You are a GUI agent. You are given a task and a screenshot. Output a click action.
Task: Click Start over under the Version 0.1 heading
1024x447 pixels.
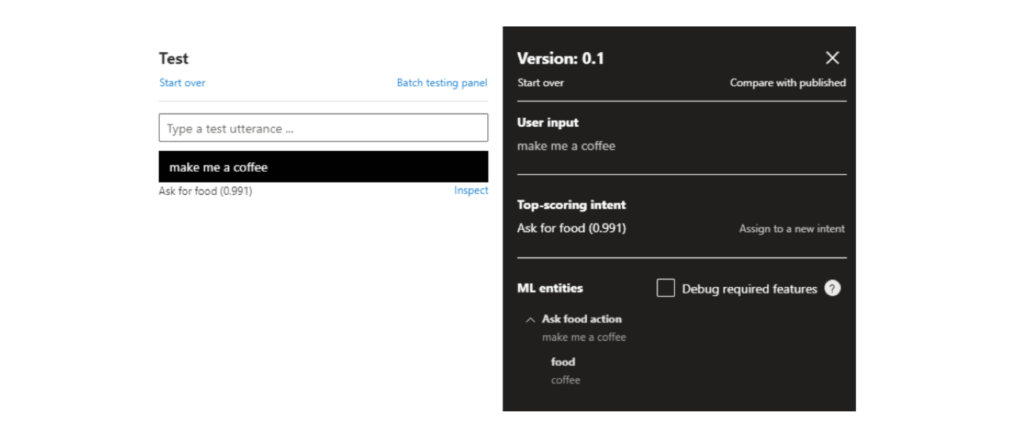click(540, 83)
